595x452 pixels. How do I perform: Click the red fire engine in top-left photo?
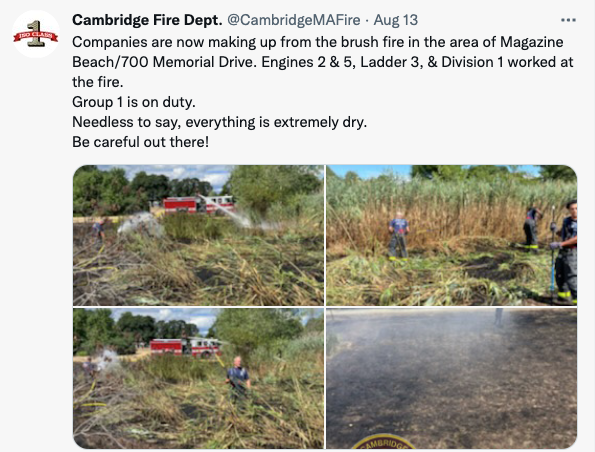pos(198,205)
